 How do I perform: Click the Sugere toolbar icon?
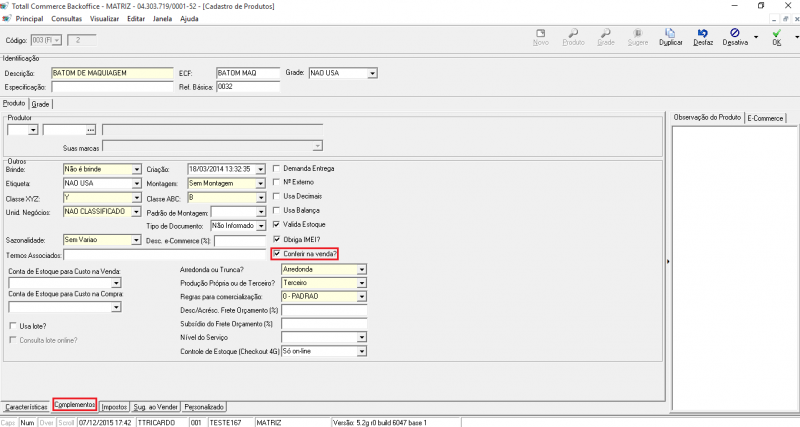[x=640, y=36]
